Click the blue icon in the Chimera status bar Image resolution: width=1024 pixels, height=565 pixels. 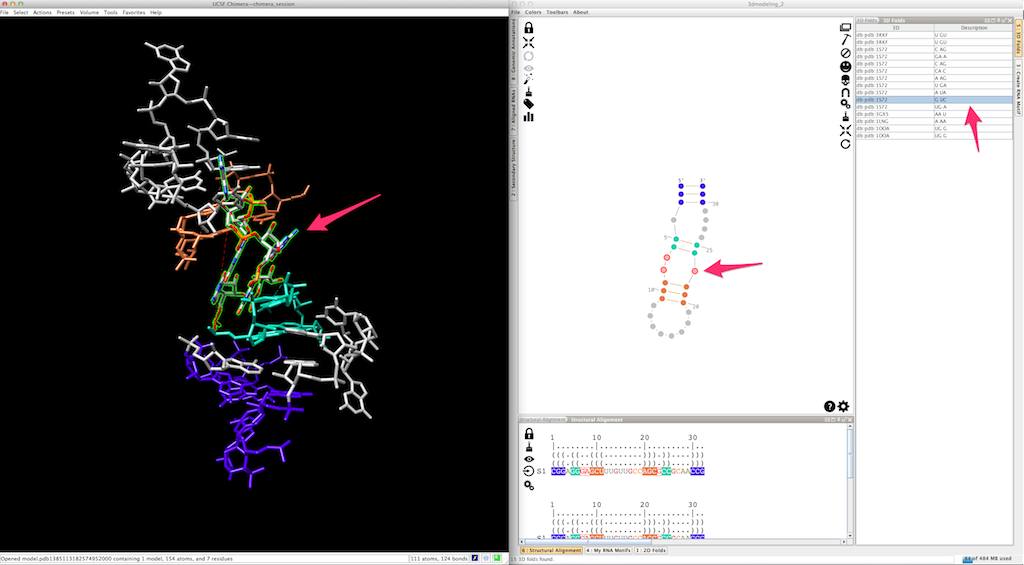click(475, 558)
